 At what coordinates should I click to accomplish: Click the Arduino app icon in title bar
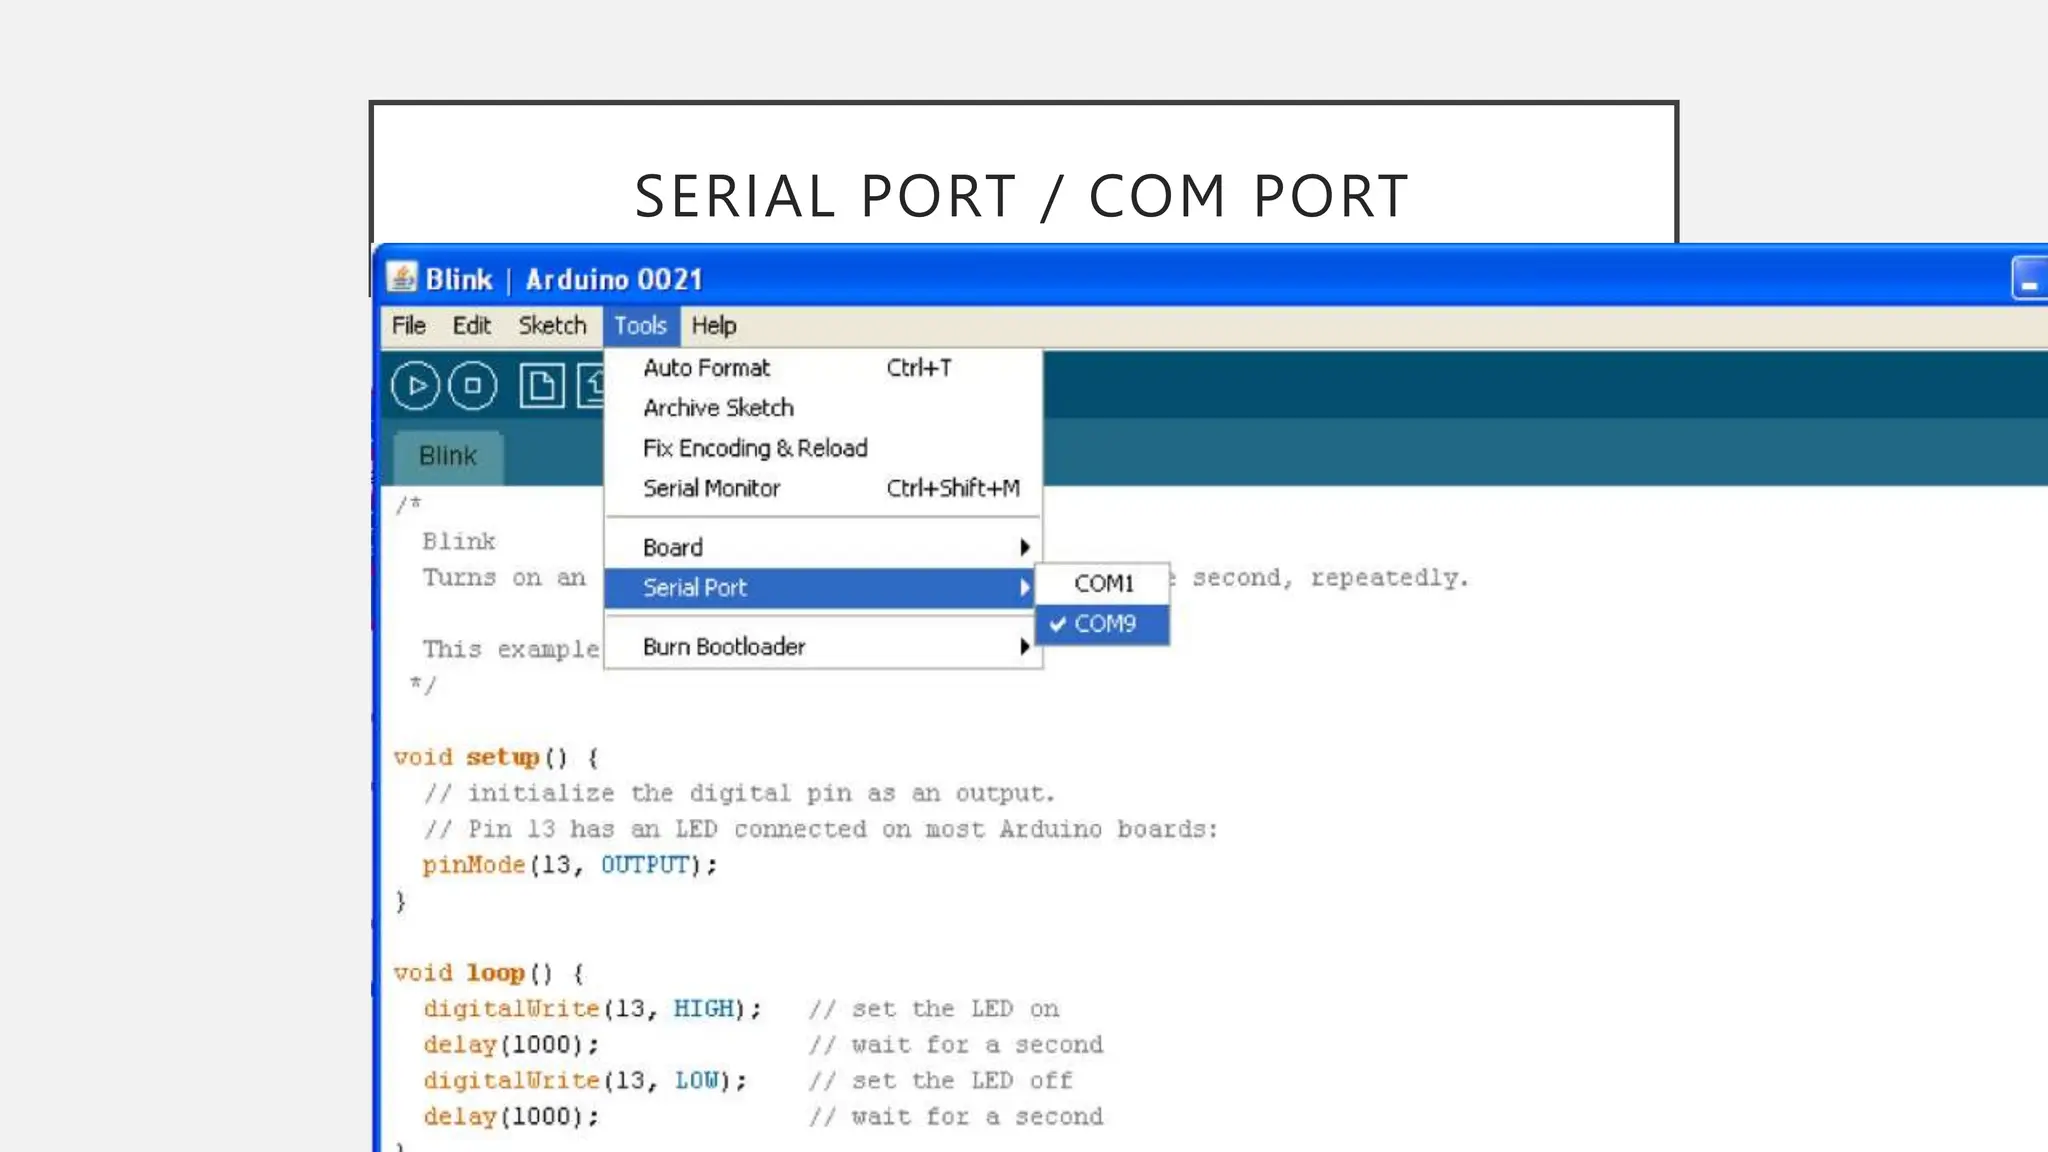coord(402,277)
